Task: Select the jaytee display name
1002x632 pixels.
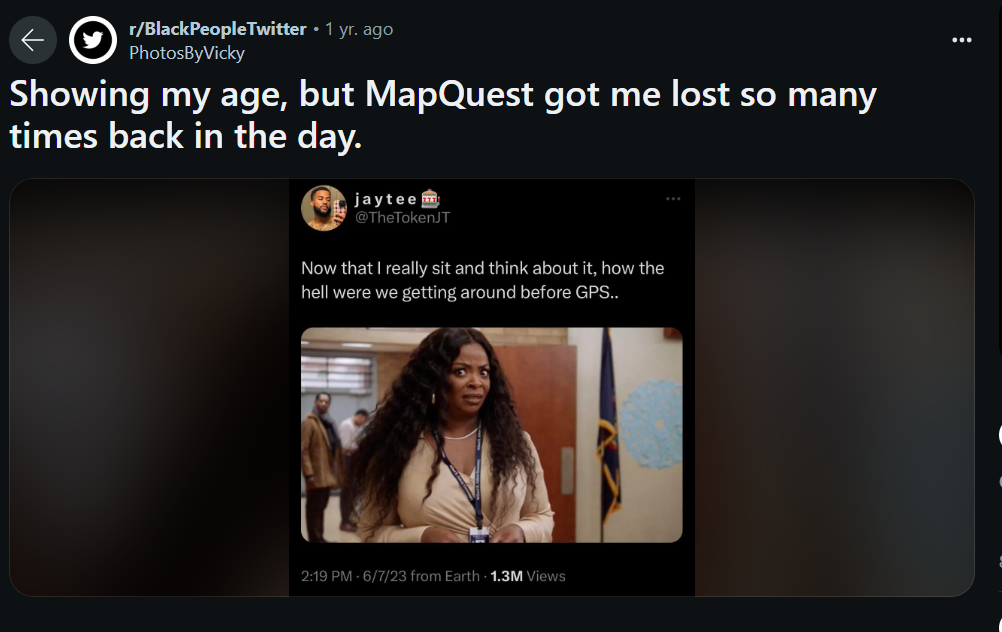Action: coord(386,199)
